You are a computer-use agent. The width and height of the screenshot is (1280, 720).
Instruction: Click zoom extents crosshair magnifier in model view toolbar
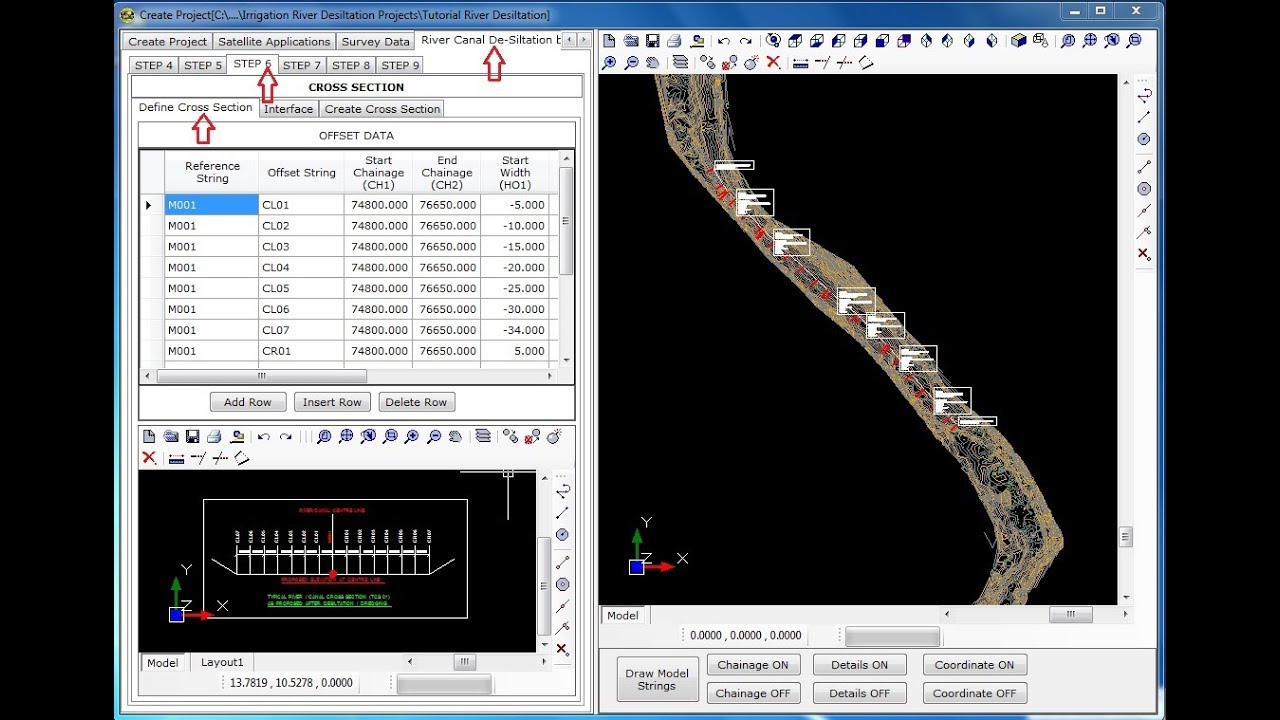coord(1090,41)
